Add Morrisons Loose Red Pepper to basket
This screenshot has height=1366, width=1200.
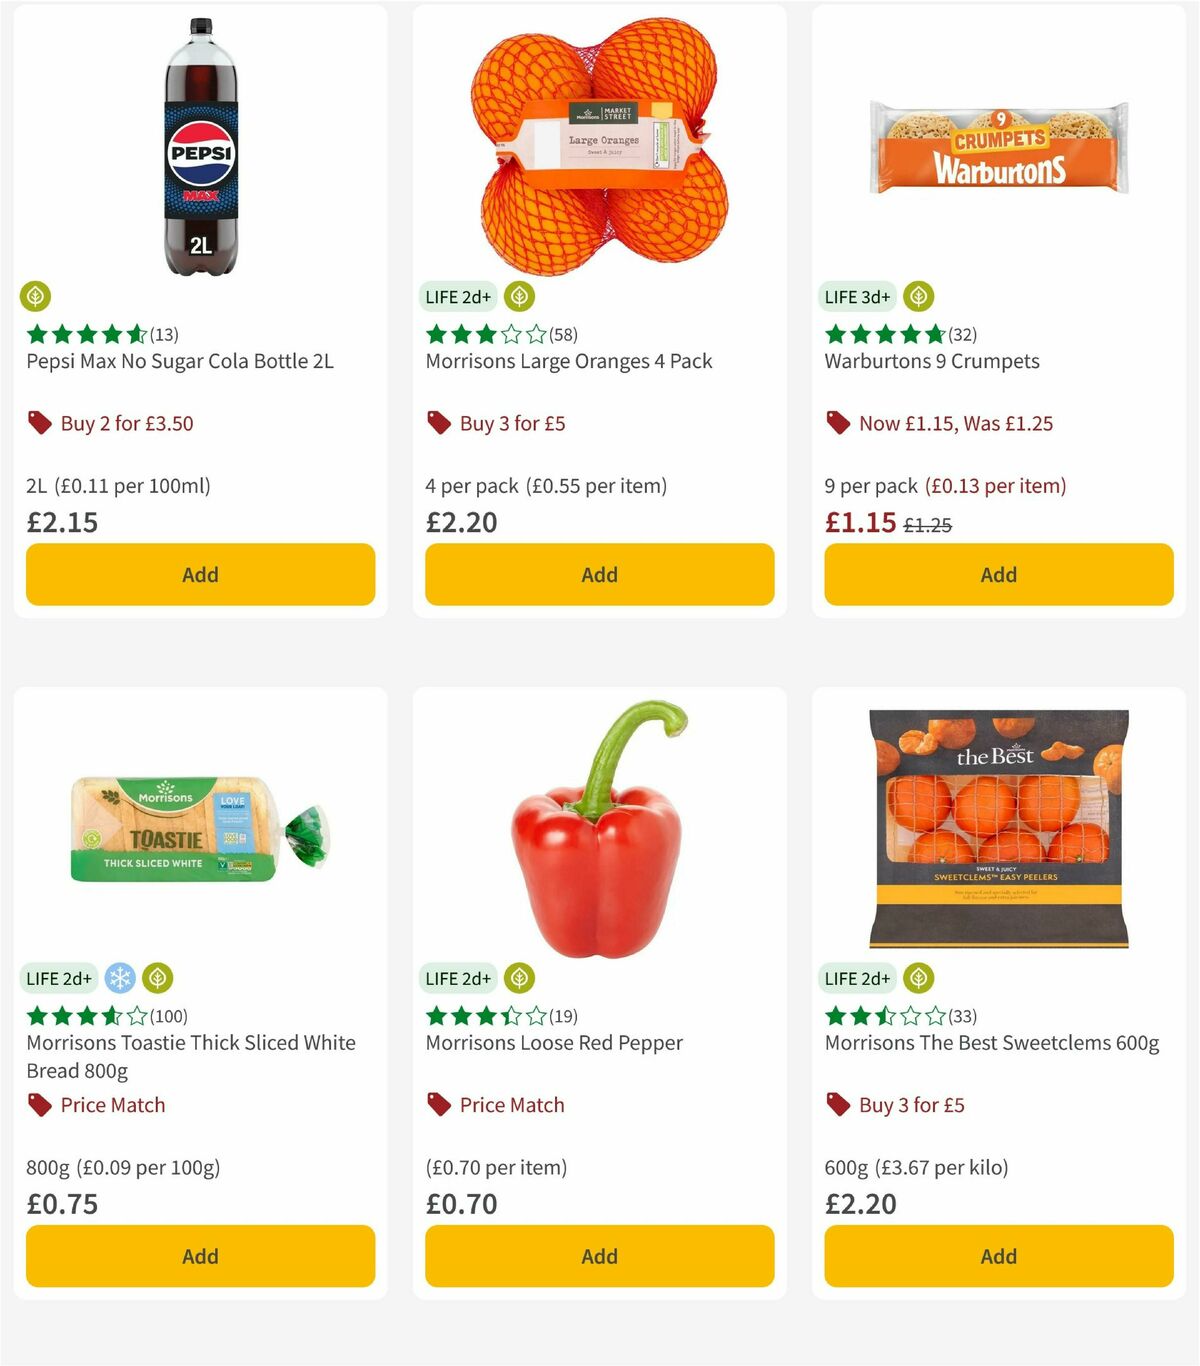click(x=598, y=1256)
